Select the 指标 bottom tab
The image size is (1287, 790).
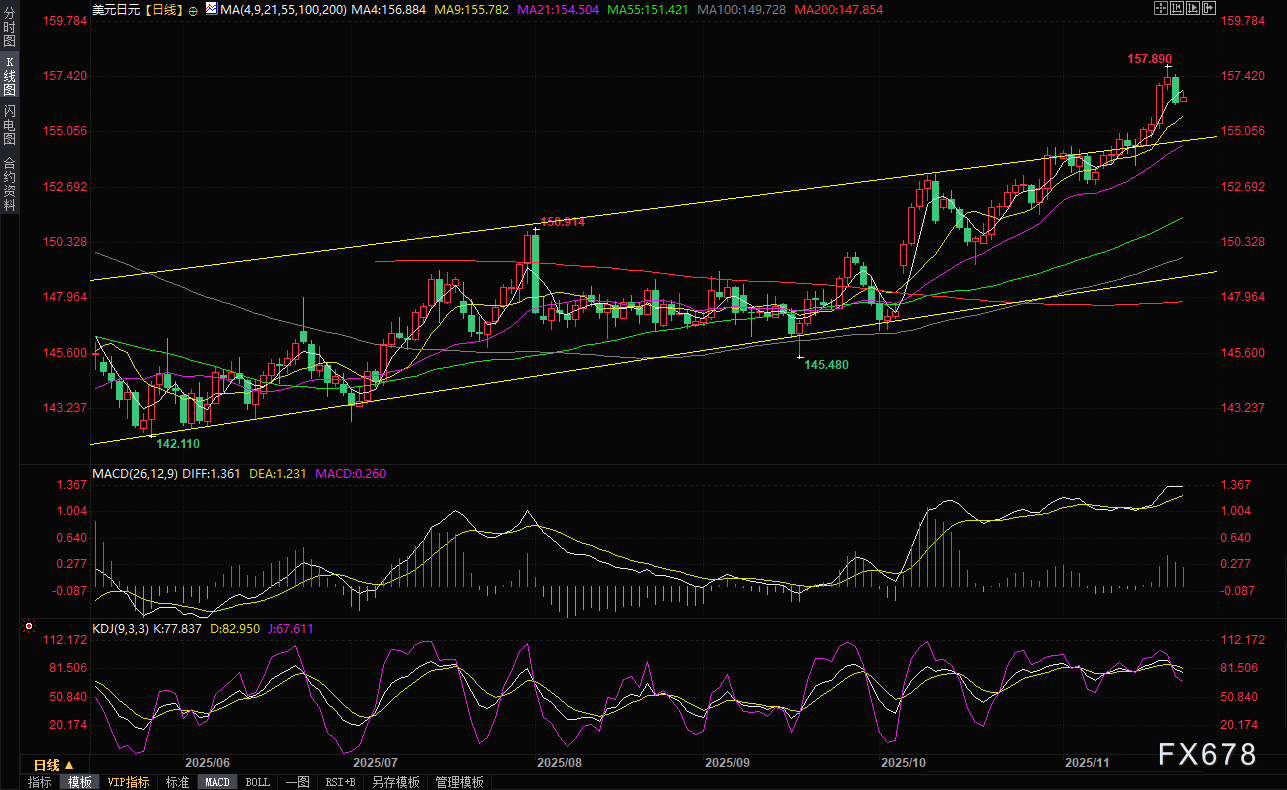[40, 782]
